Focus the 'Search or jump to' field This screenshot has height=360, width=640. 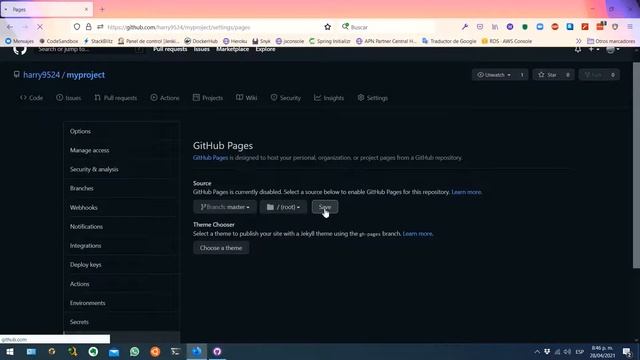(x=90, y=49)
